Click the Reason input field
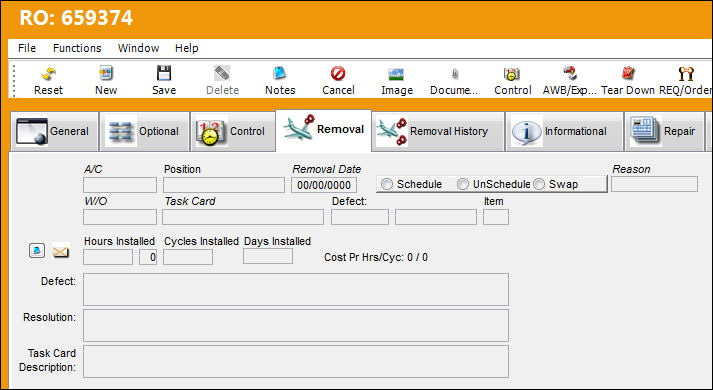Screen dimensions: 713x390 point(654,184)
